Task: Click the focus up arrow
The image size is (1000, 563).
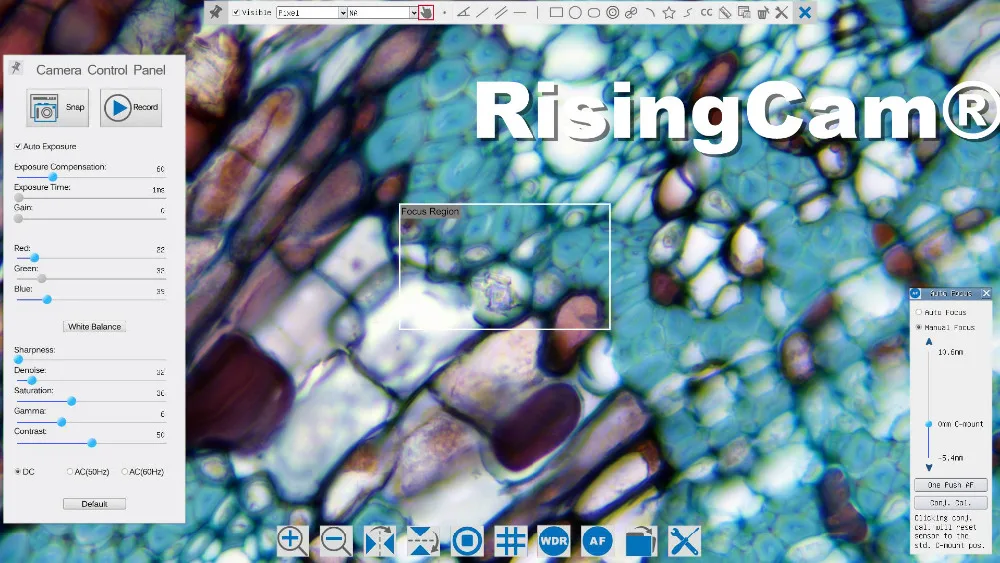Action: [929, 342]
